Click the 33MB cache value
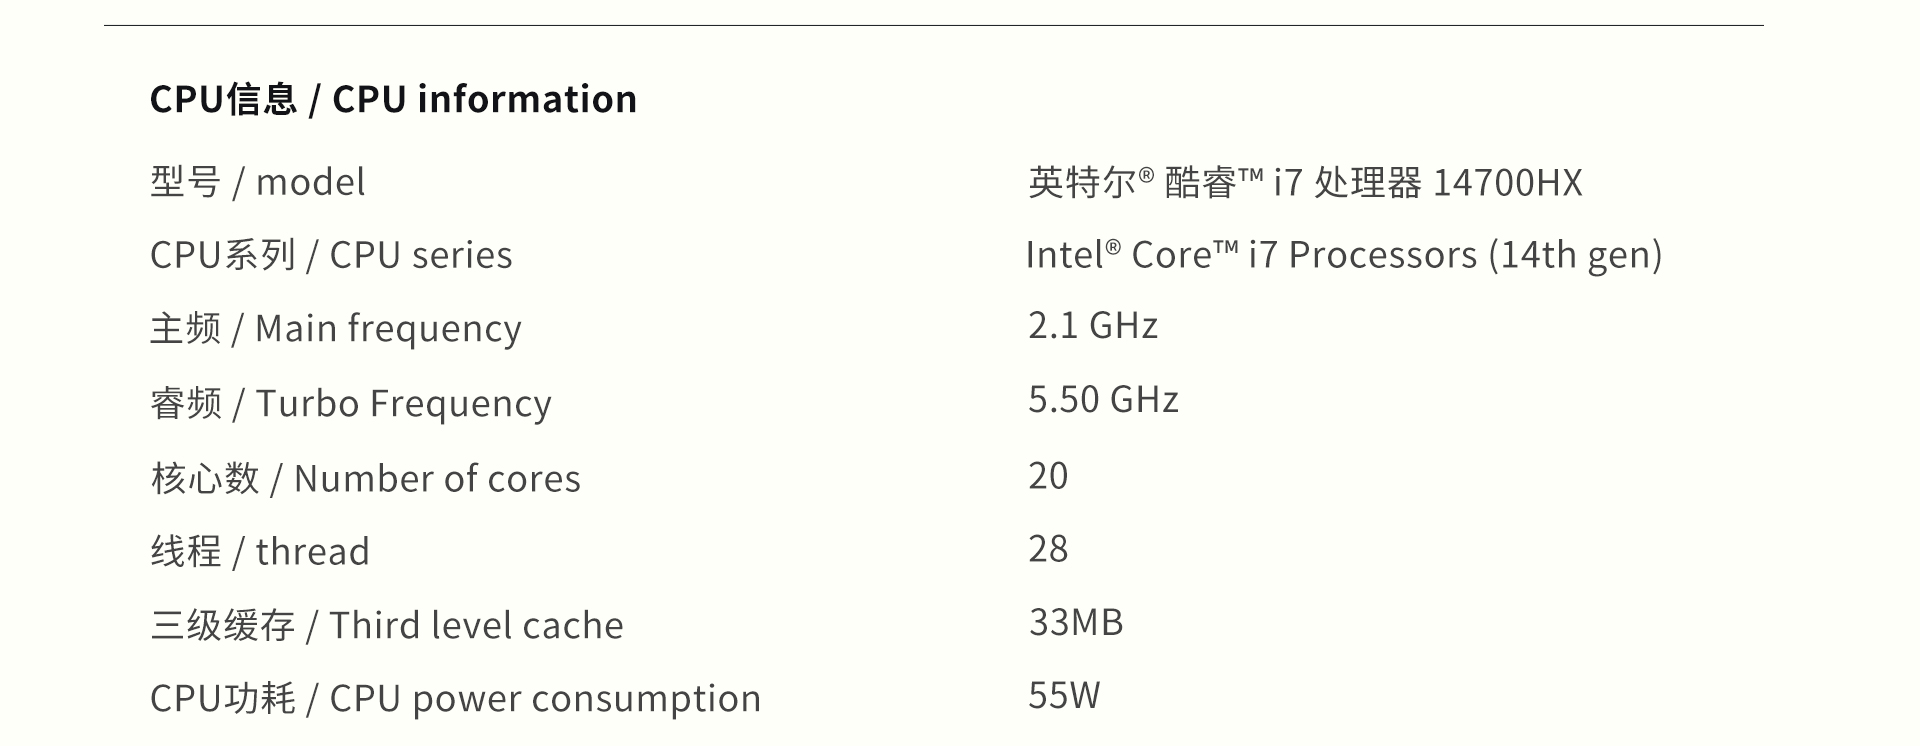The image size is (1920, 746). point(1076,622)
